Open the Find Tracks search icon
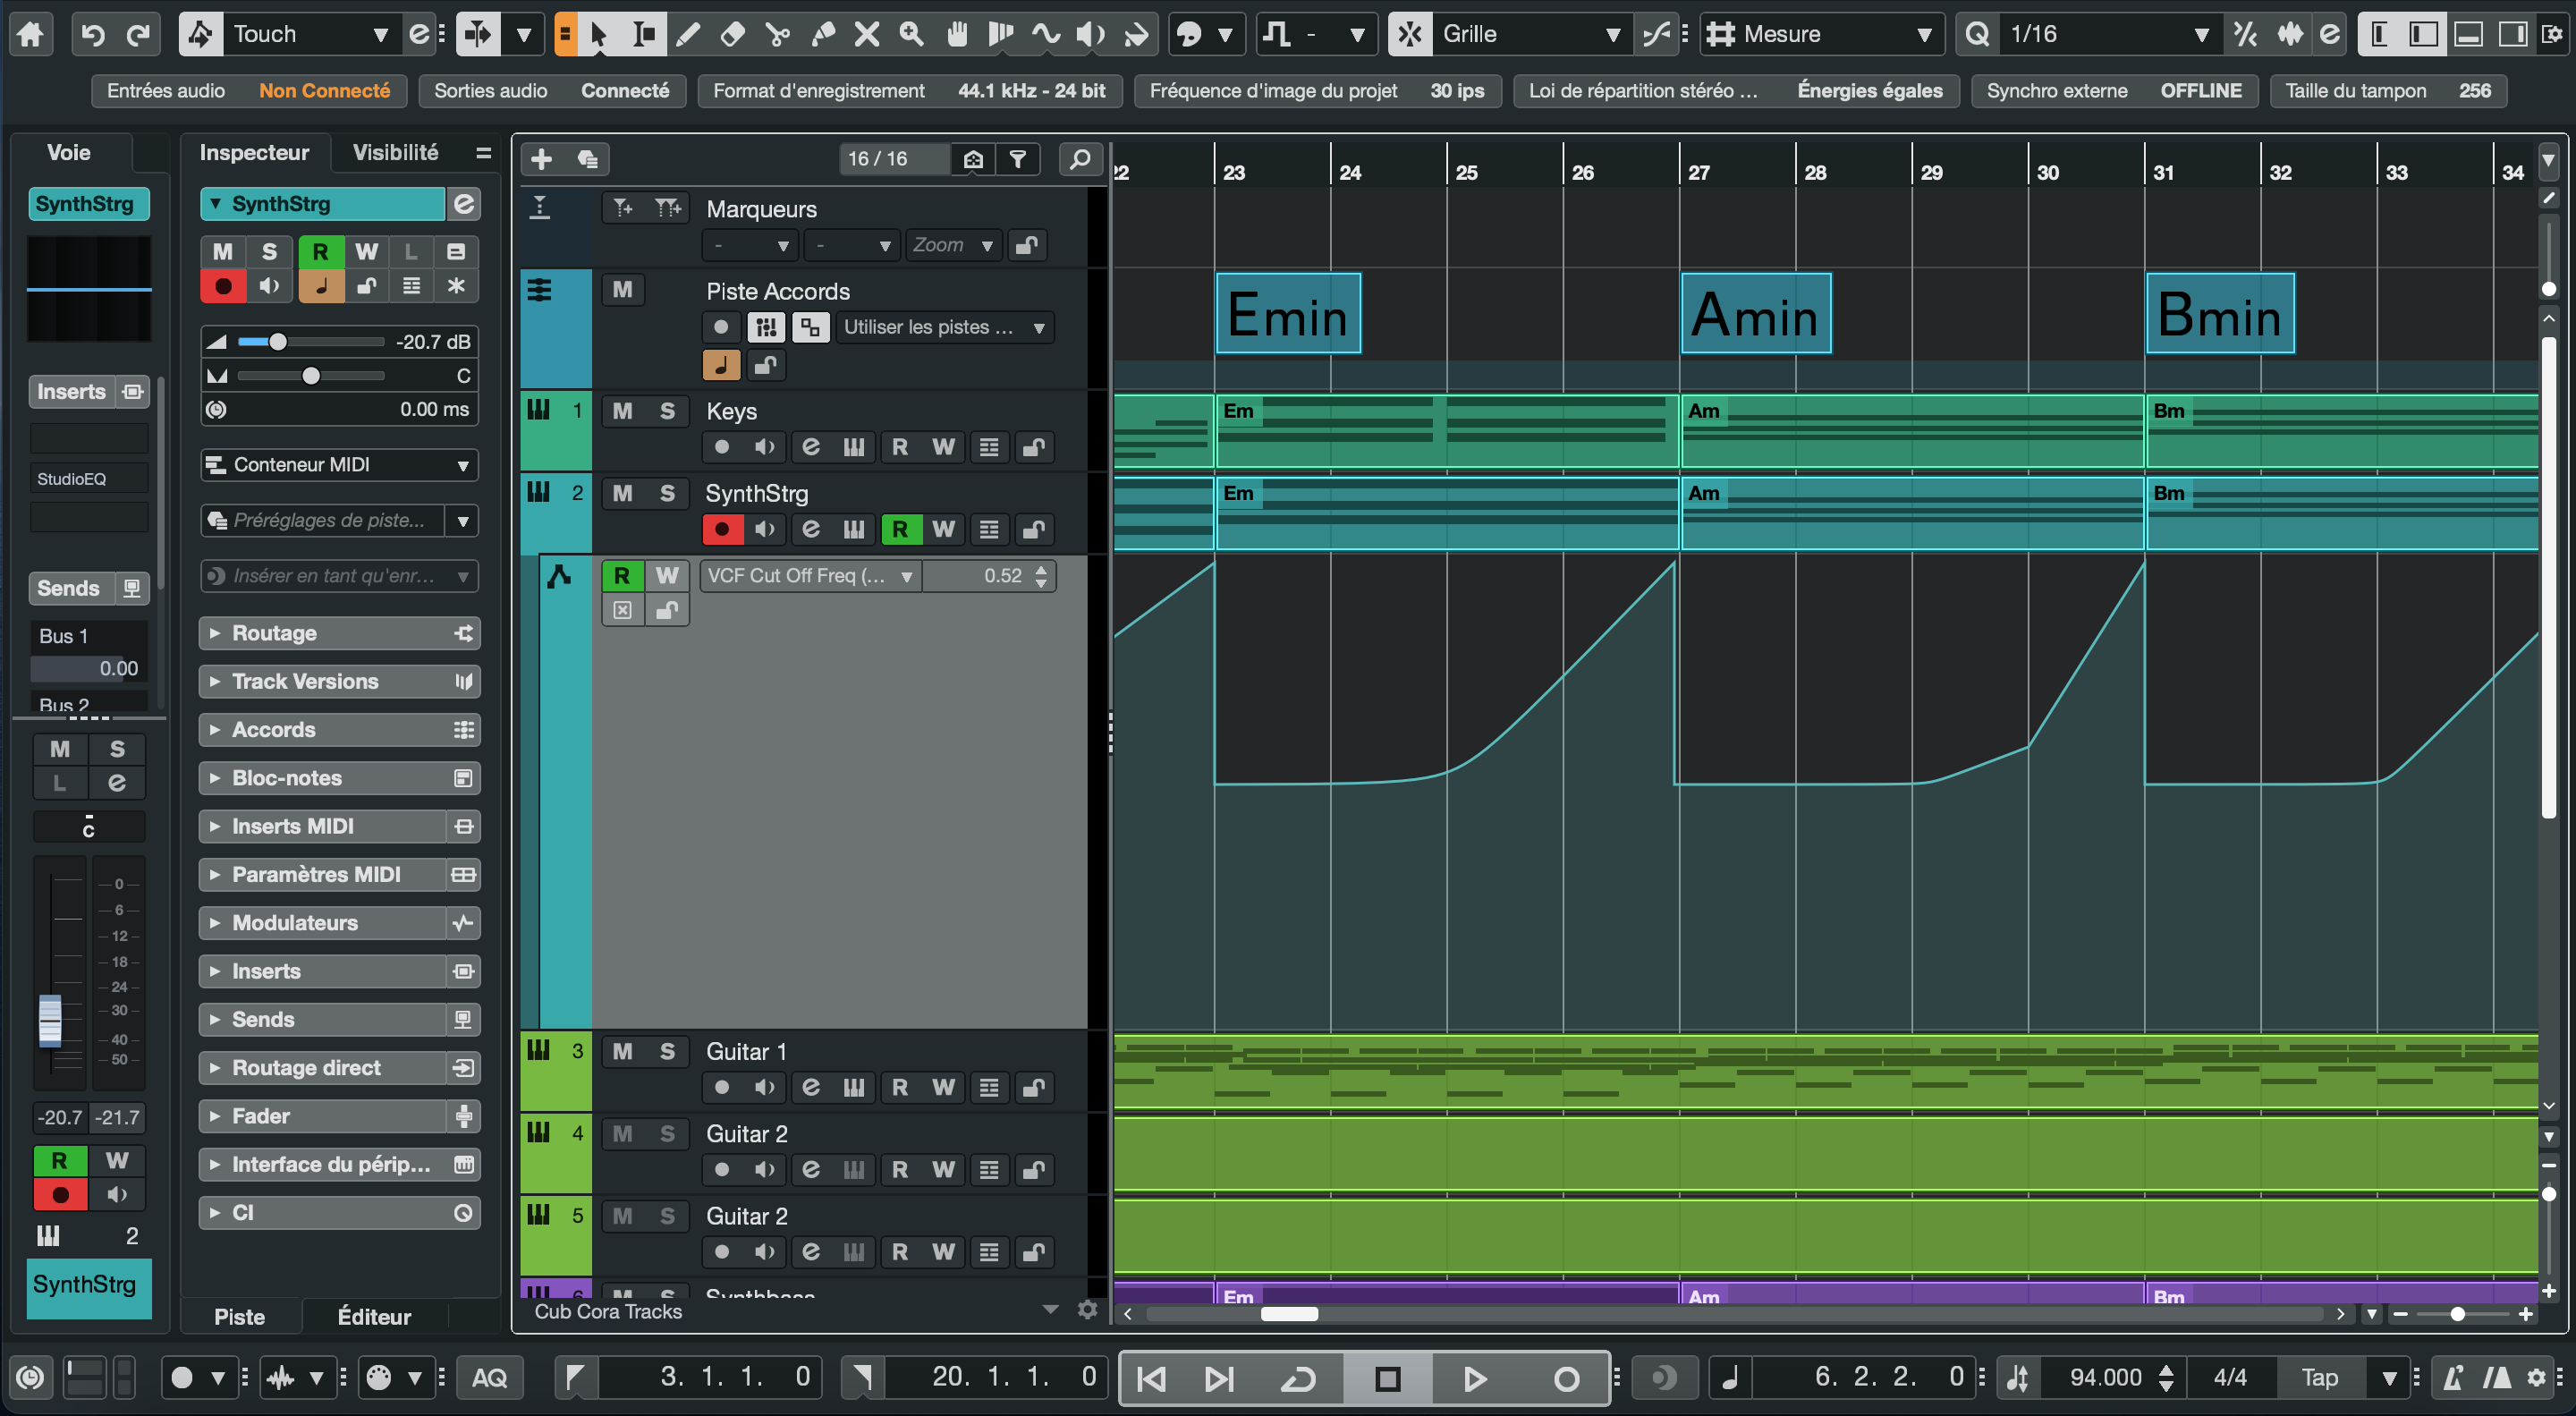The height and width of the screenshot is (1416, 2576). [1080, 159]
